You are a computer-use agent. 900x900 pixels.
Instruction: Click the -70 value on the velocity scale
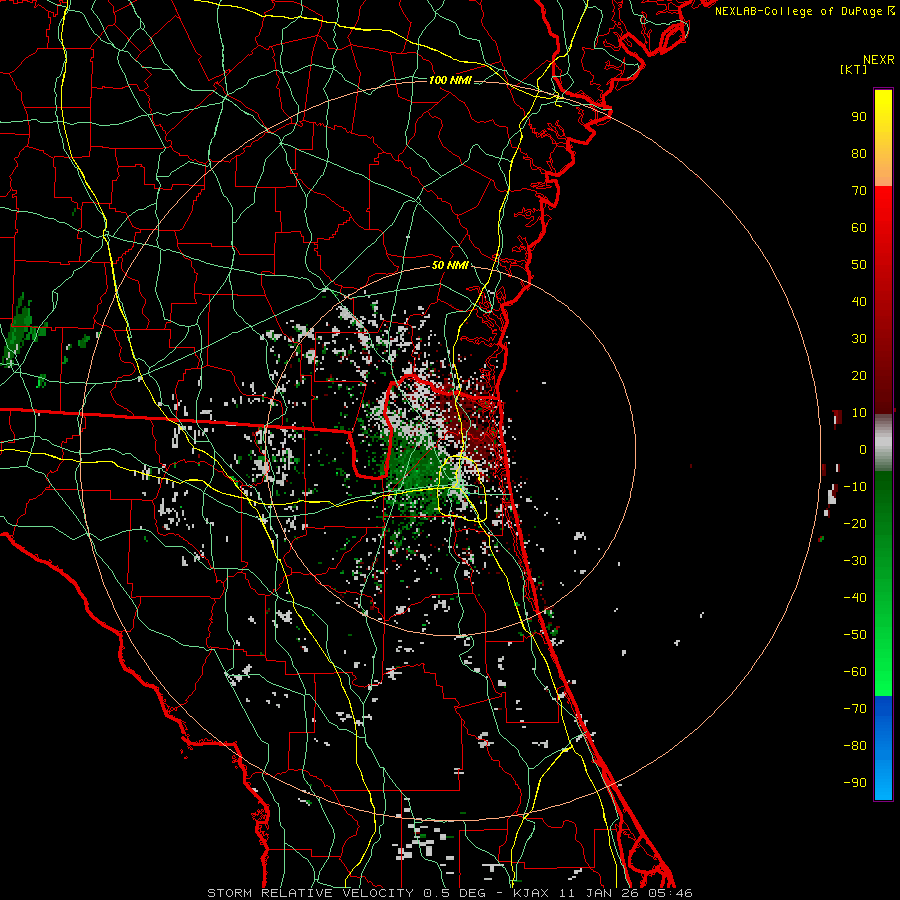tap(855, 709)
